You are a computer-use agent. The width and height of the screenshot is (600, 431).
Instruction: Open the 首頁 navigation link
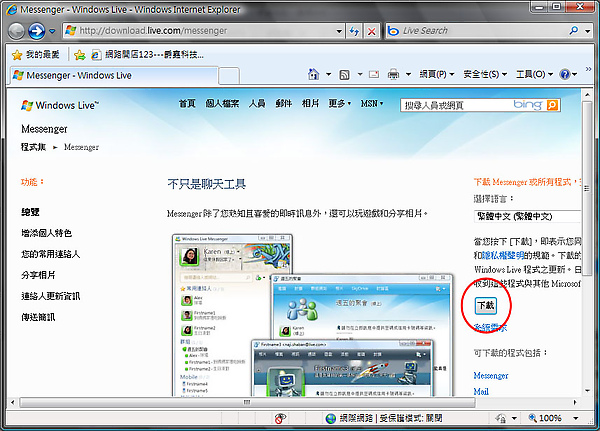[x=187, y=103]
